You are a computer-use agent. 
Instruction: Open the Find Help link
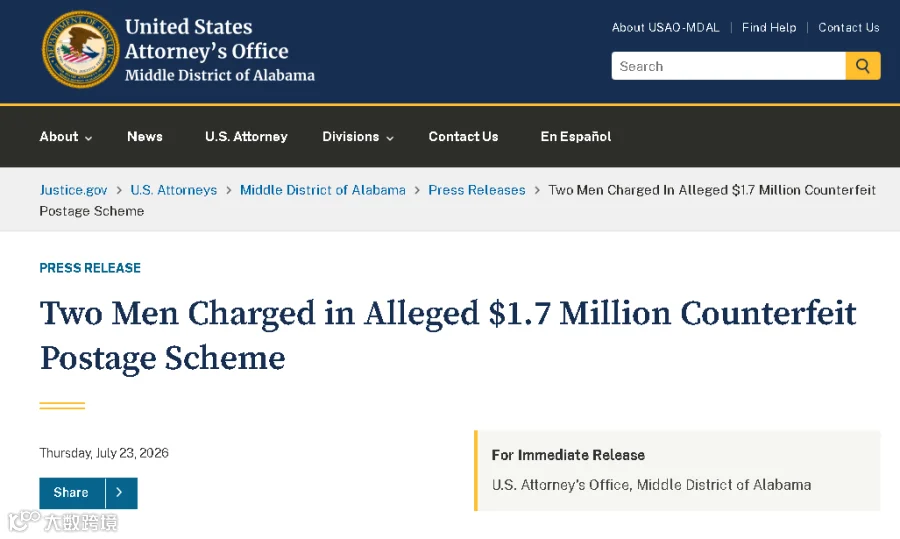(769, 28)
